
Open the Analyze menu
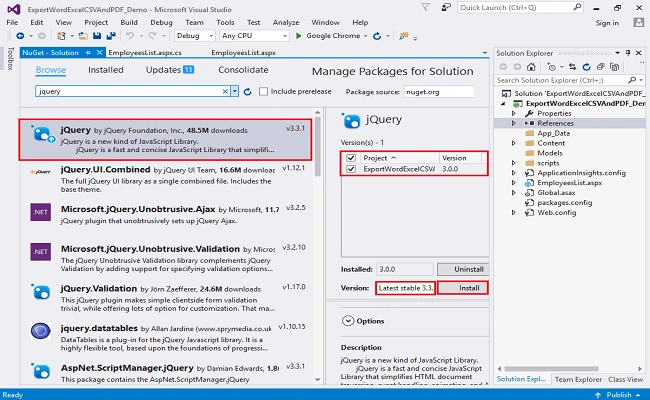tap(286, 22)
